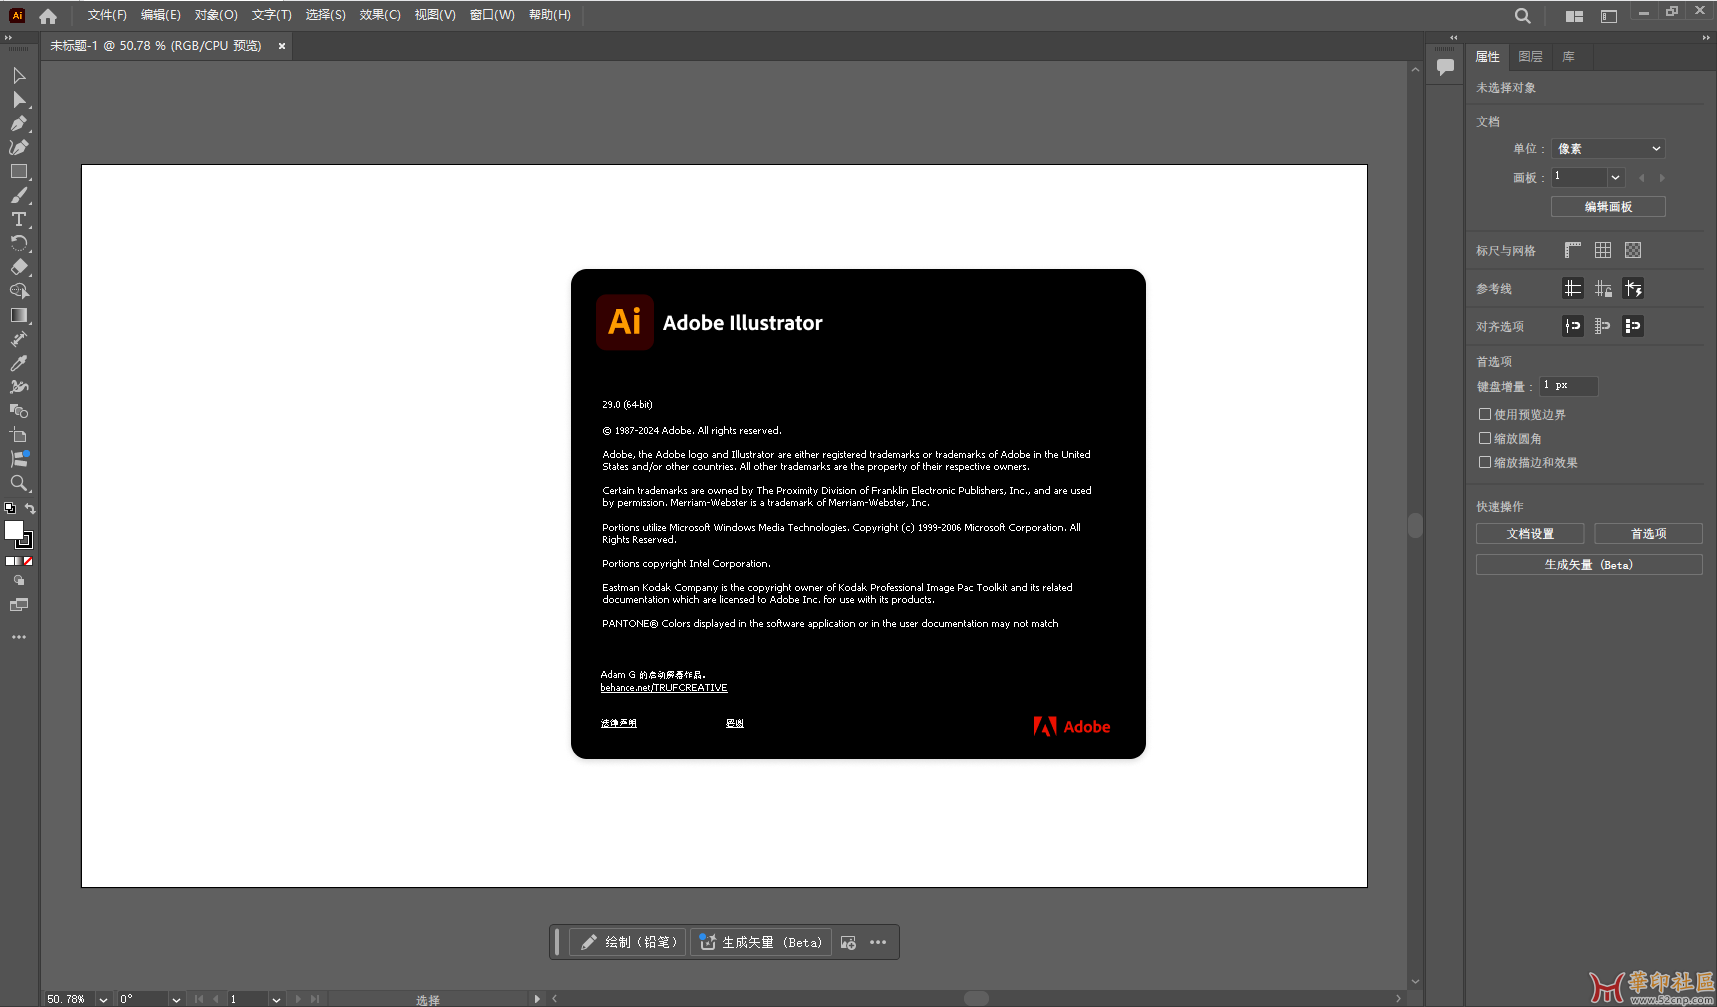Select the Eyedropper tool
Screen dimensions: 1717x1007
[x=19, y=363]
